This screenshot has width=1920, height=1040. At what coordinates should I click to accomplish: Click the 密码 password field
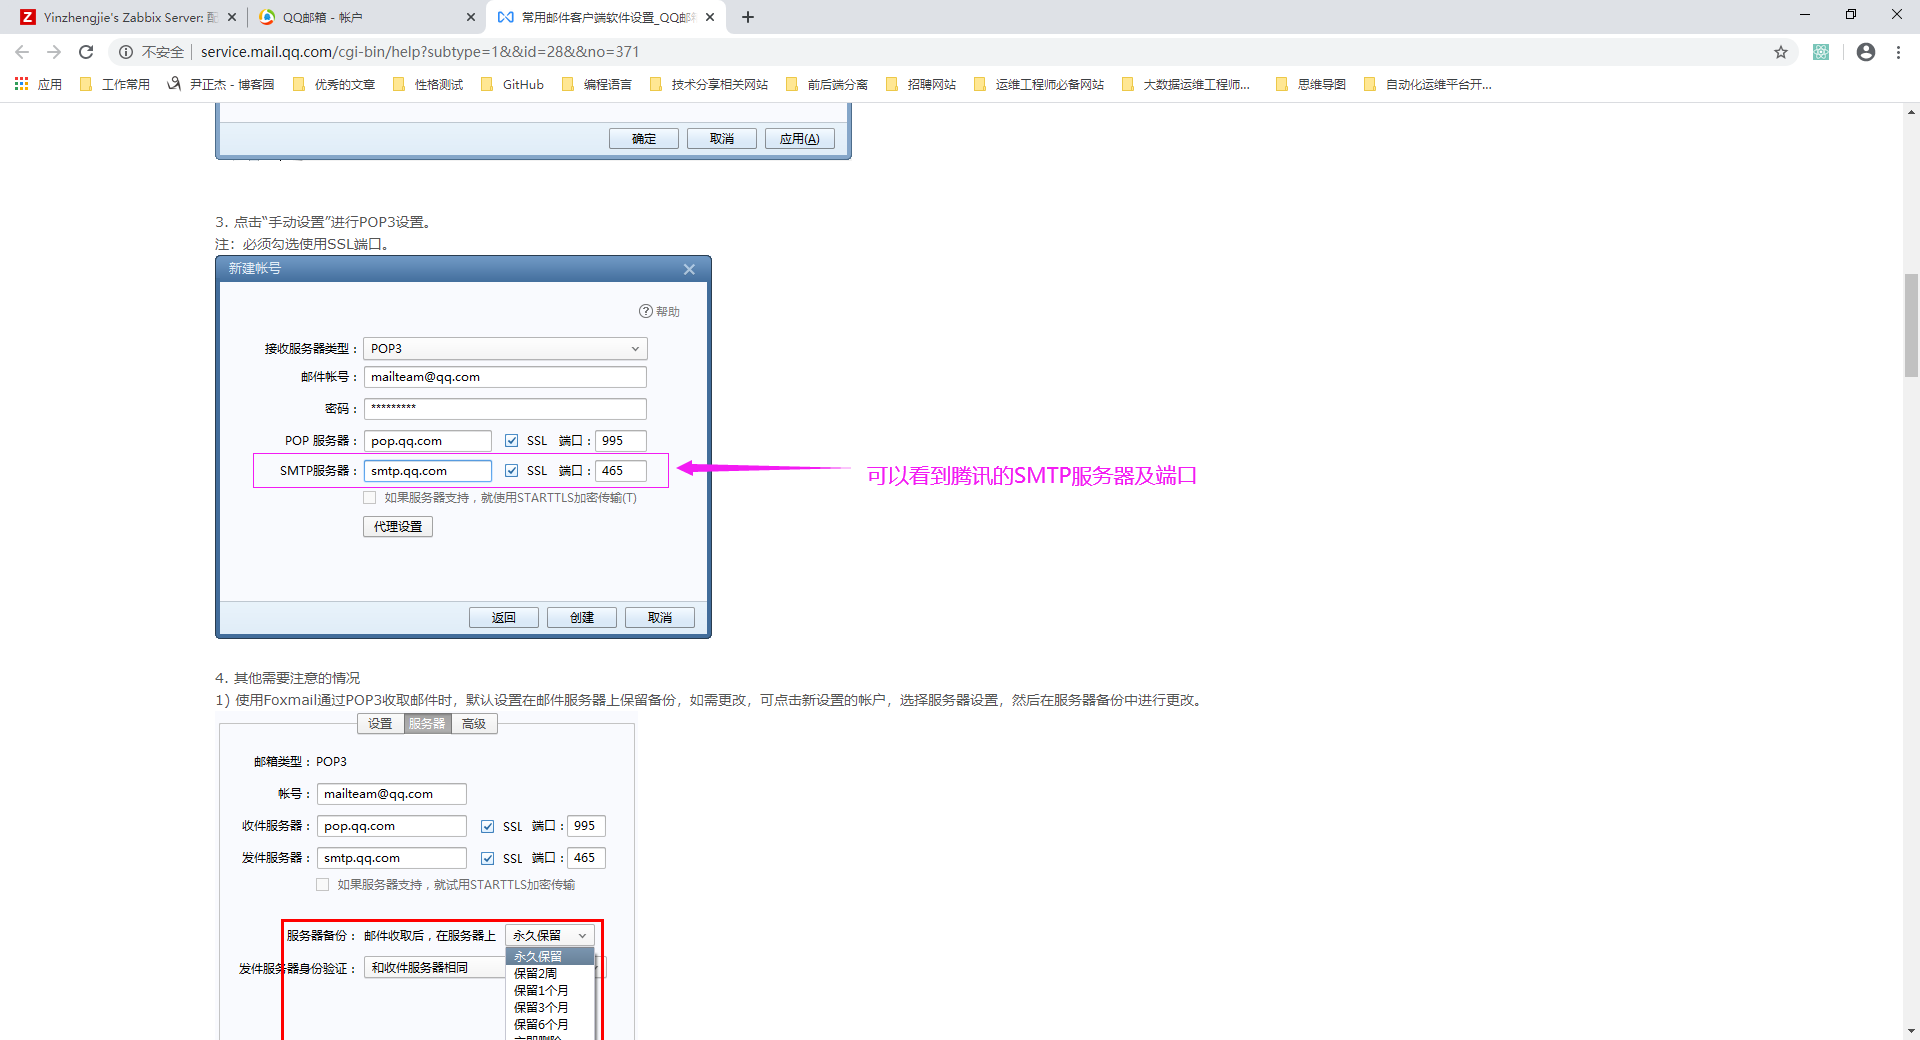coord(505,409)
